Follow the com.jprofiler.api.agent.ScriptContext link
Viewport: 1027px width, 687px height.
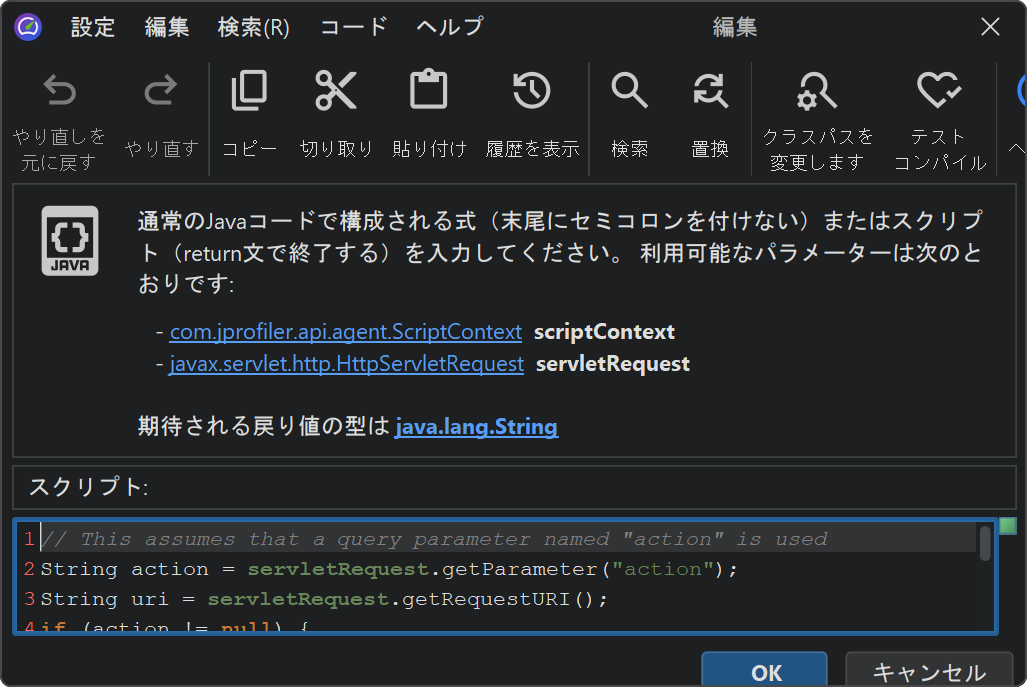(345, 332)
